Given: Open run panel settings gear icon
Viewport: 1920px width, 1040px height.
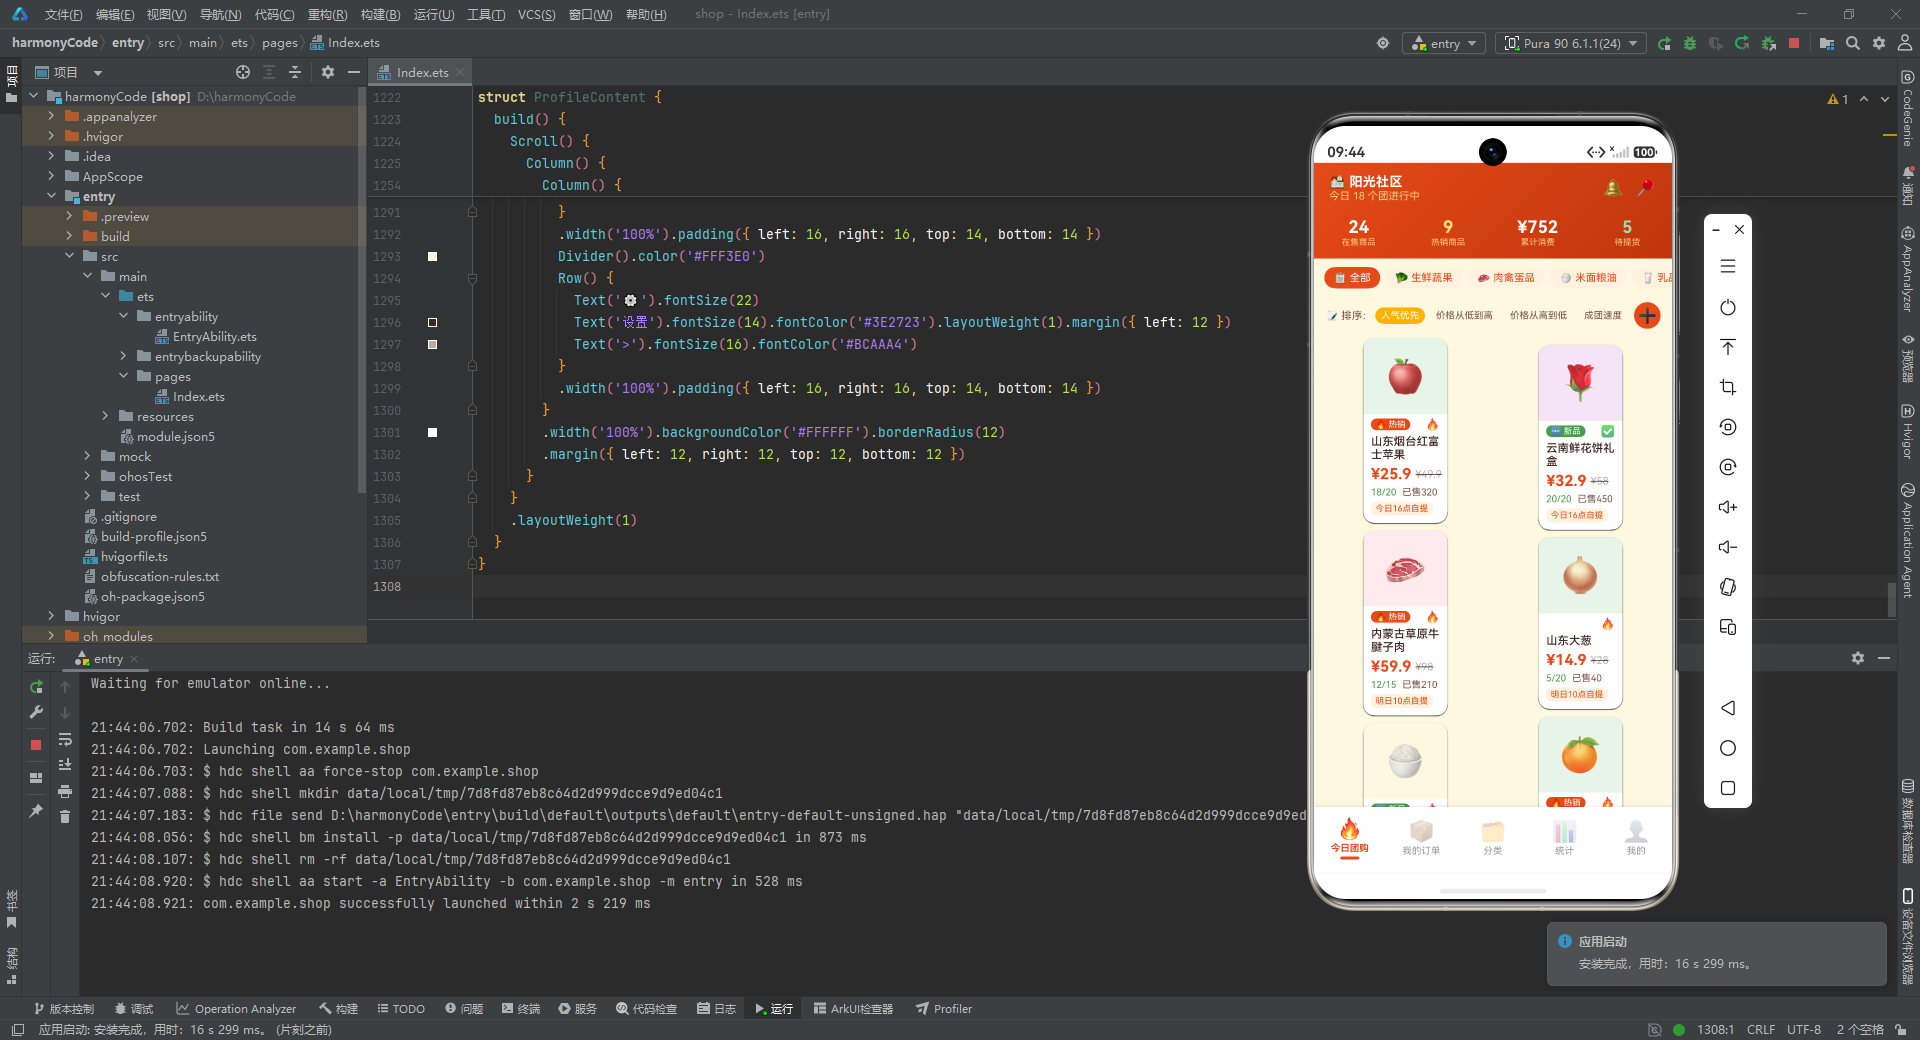Looking at the screenshot, I should (1858, 658).
